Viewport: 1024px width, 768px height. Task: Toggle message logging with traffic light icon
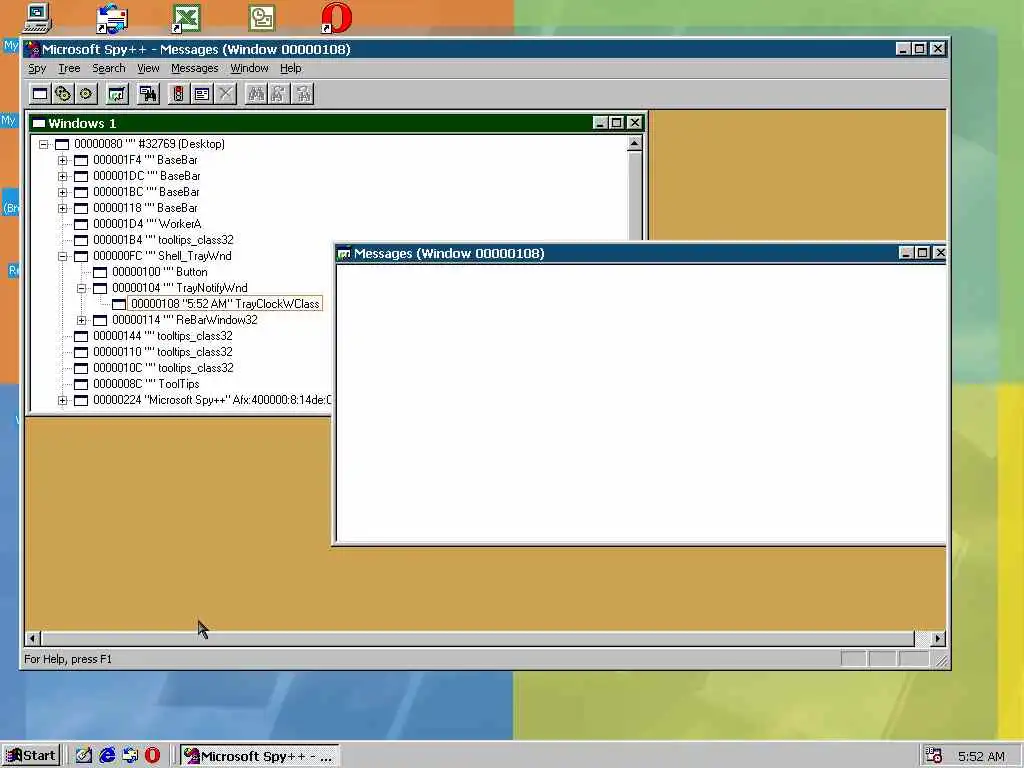pyautogui.click(x=178, y=94)
